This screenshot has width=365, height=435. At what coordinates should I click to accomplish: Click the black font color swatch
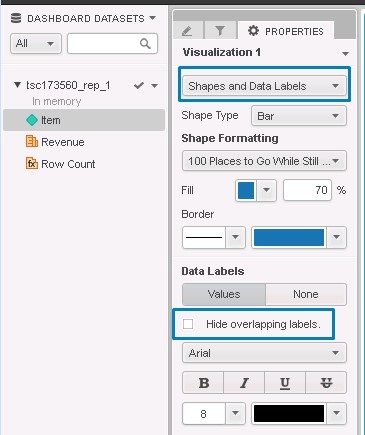tap(289, 414)
